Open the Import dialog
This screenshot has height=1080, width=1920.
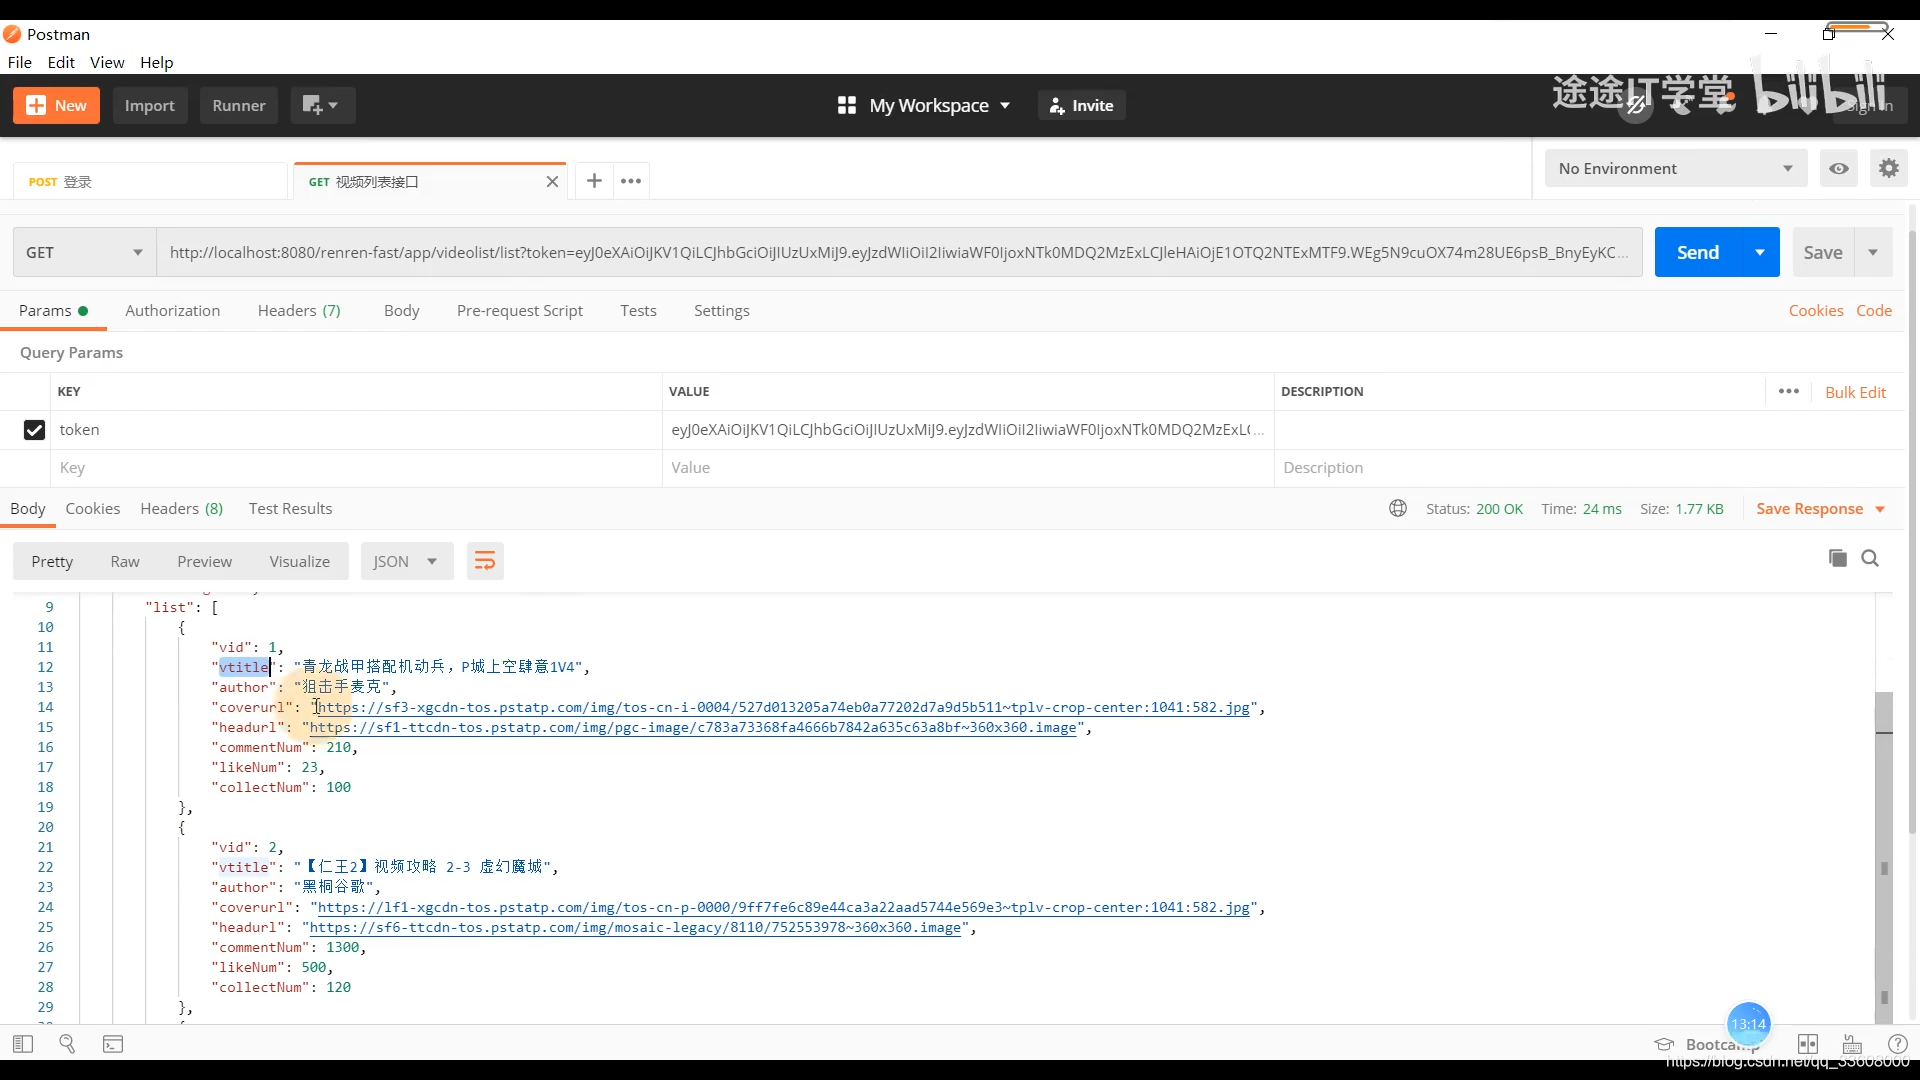149,105
